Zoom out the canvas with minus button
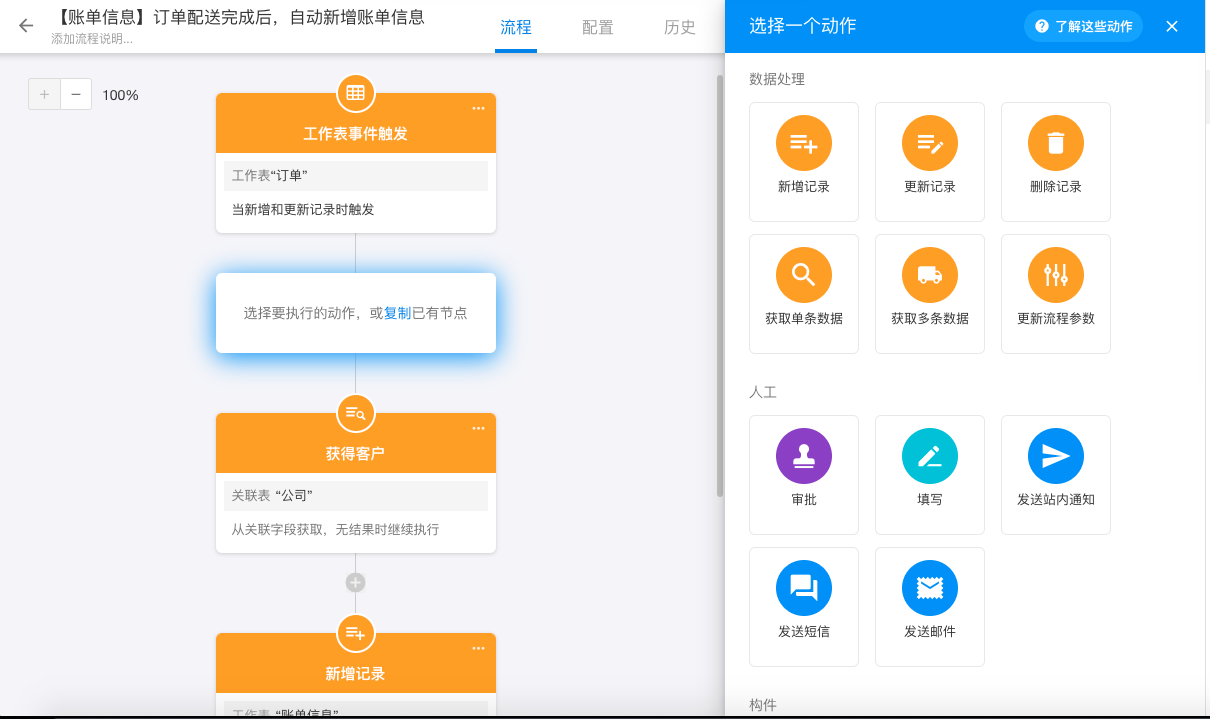1210x719 pixels. tap(76, 95)
